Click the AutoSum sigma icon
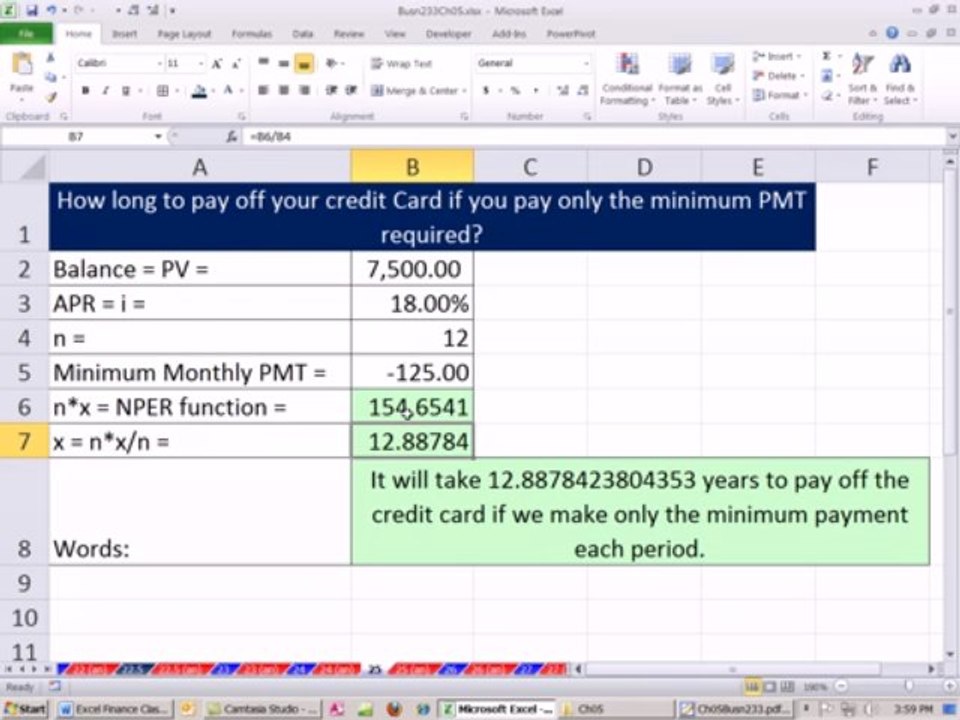960x720 pixels. coord(826,56)
